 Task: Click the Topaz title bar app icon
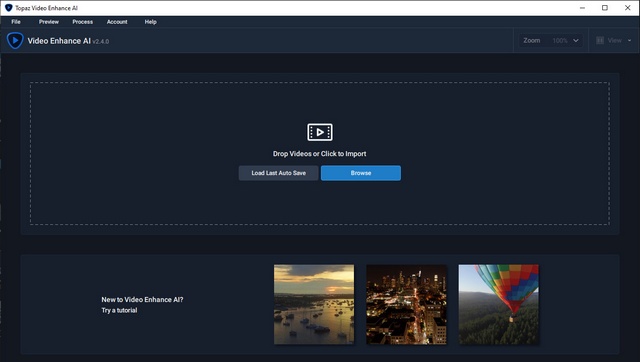coord(8,8)
